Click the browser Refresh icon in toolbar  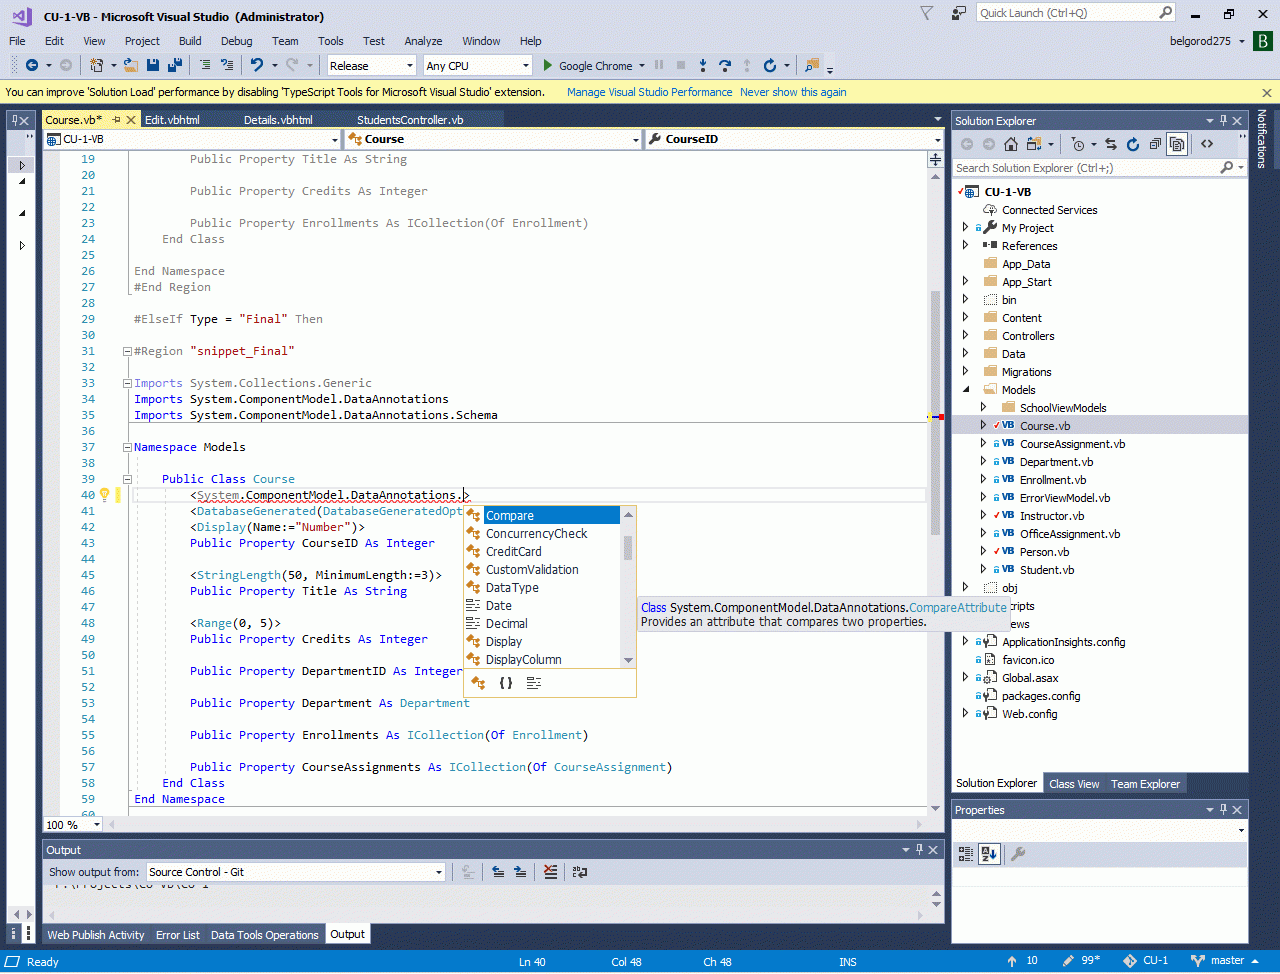[769, 66]
